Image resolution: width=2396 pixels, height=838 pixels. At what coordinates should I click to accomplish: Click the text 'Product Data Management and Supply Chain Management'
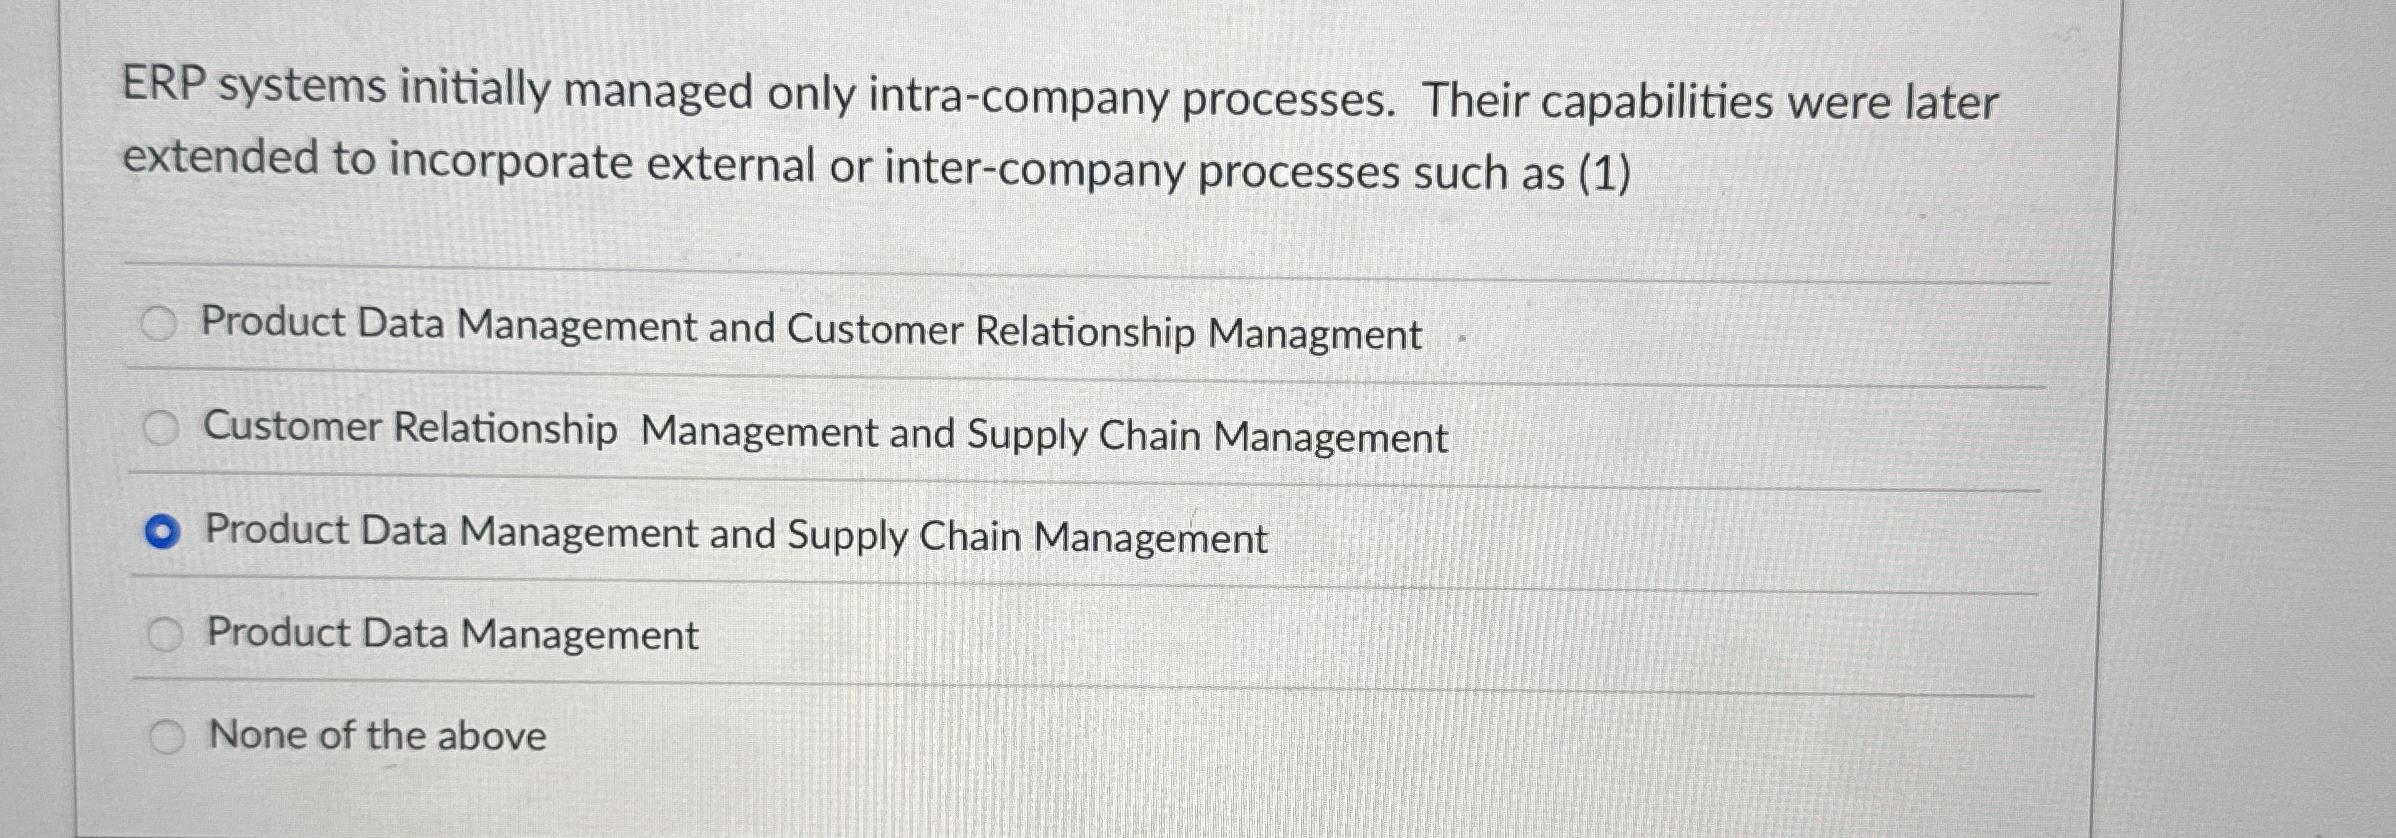pos(737,533)
